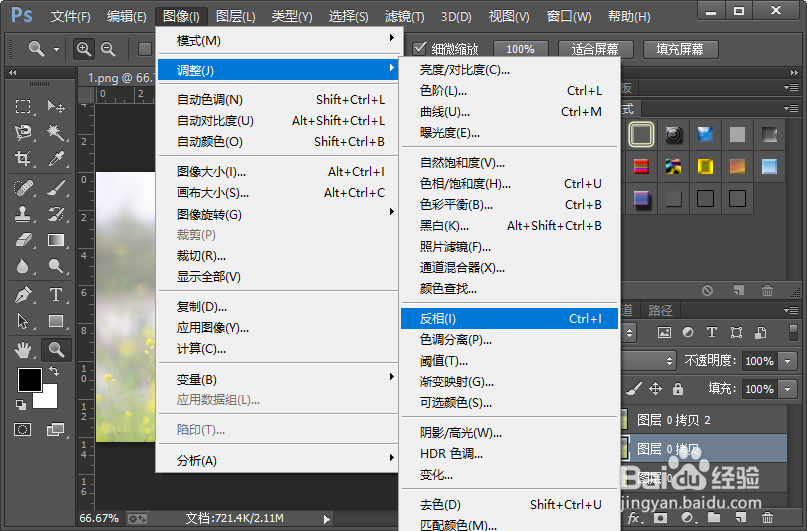The height and width of the screenshot is (531, 807).
Task: Expand 模式(M) submenu
Action: coord(278,40)
